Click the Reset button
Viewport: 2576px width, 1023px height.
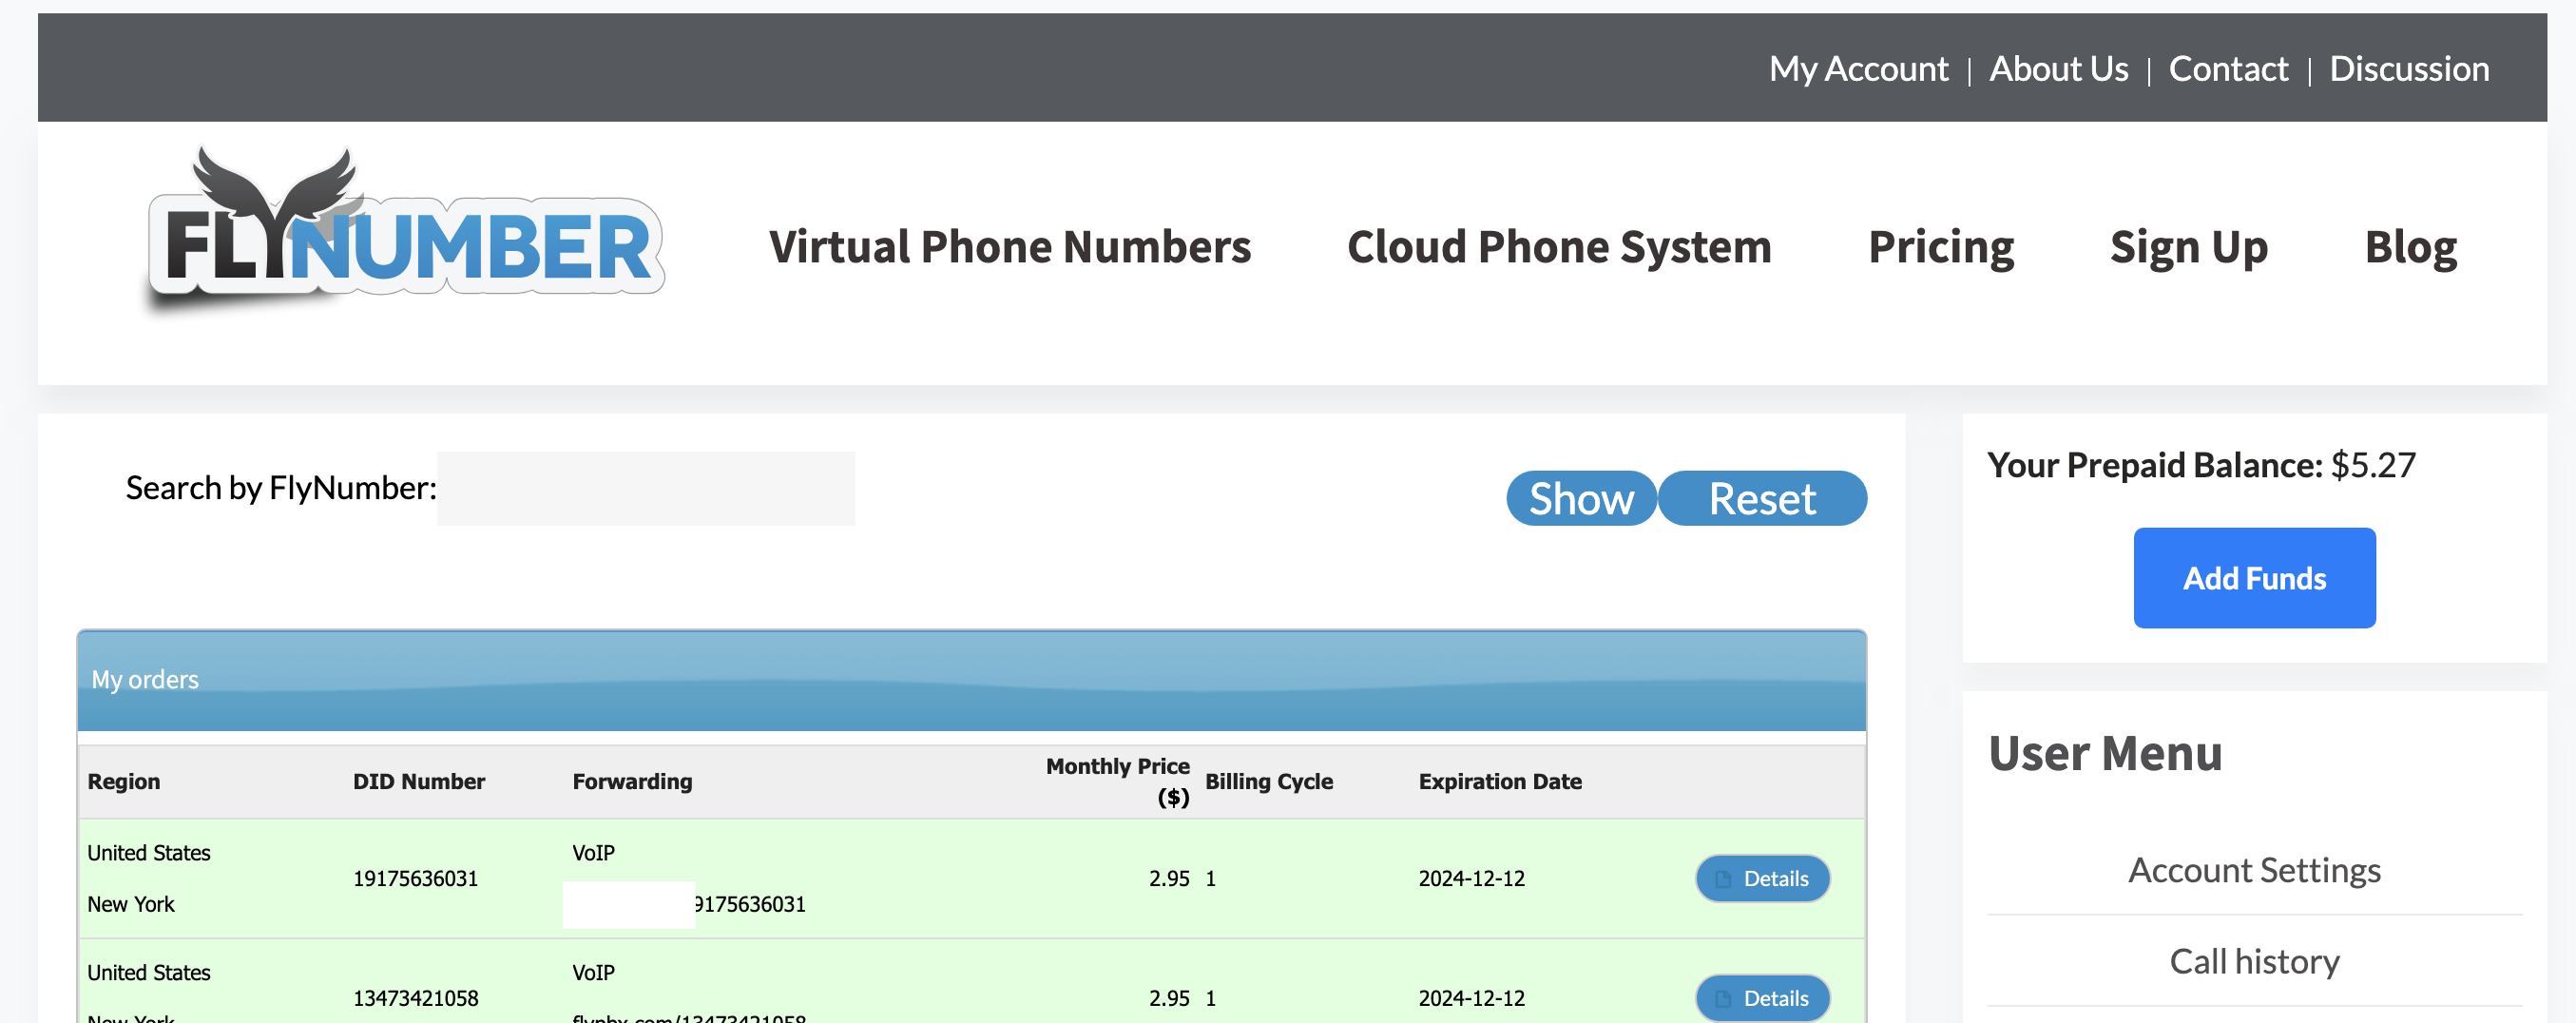[x=1762, y=498]
